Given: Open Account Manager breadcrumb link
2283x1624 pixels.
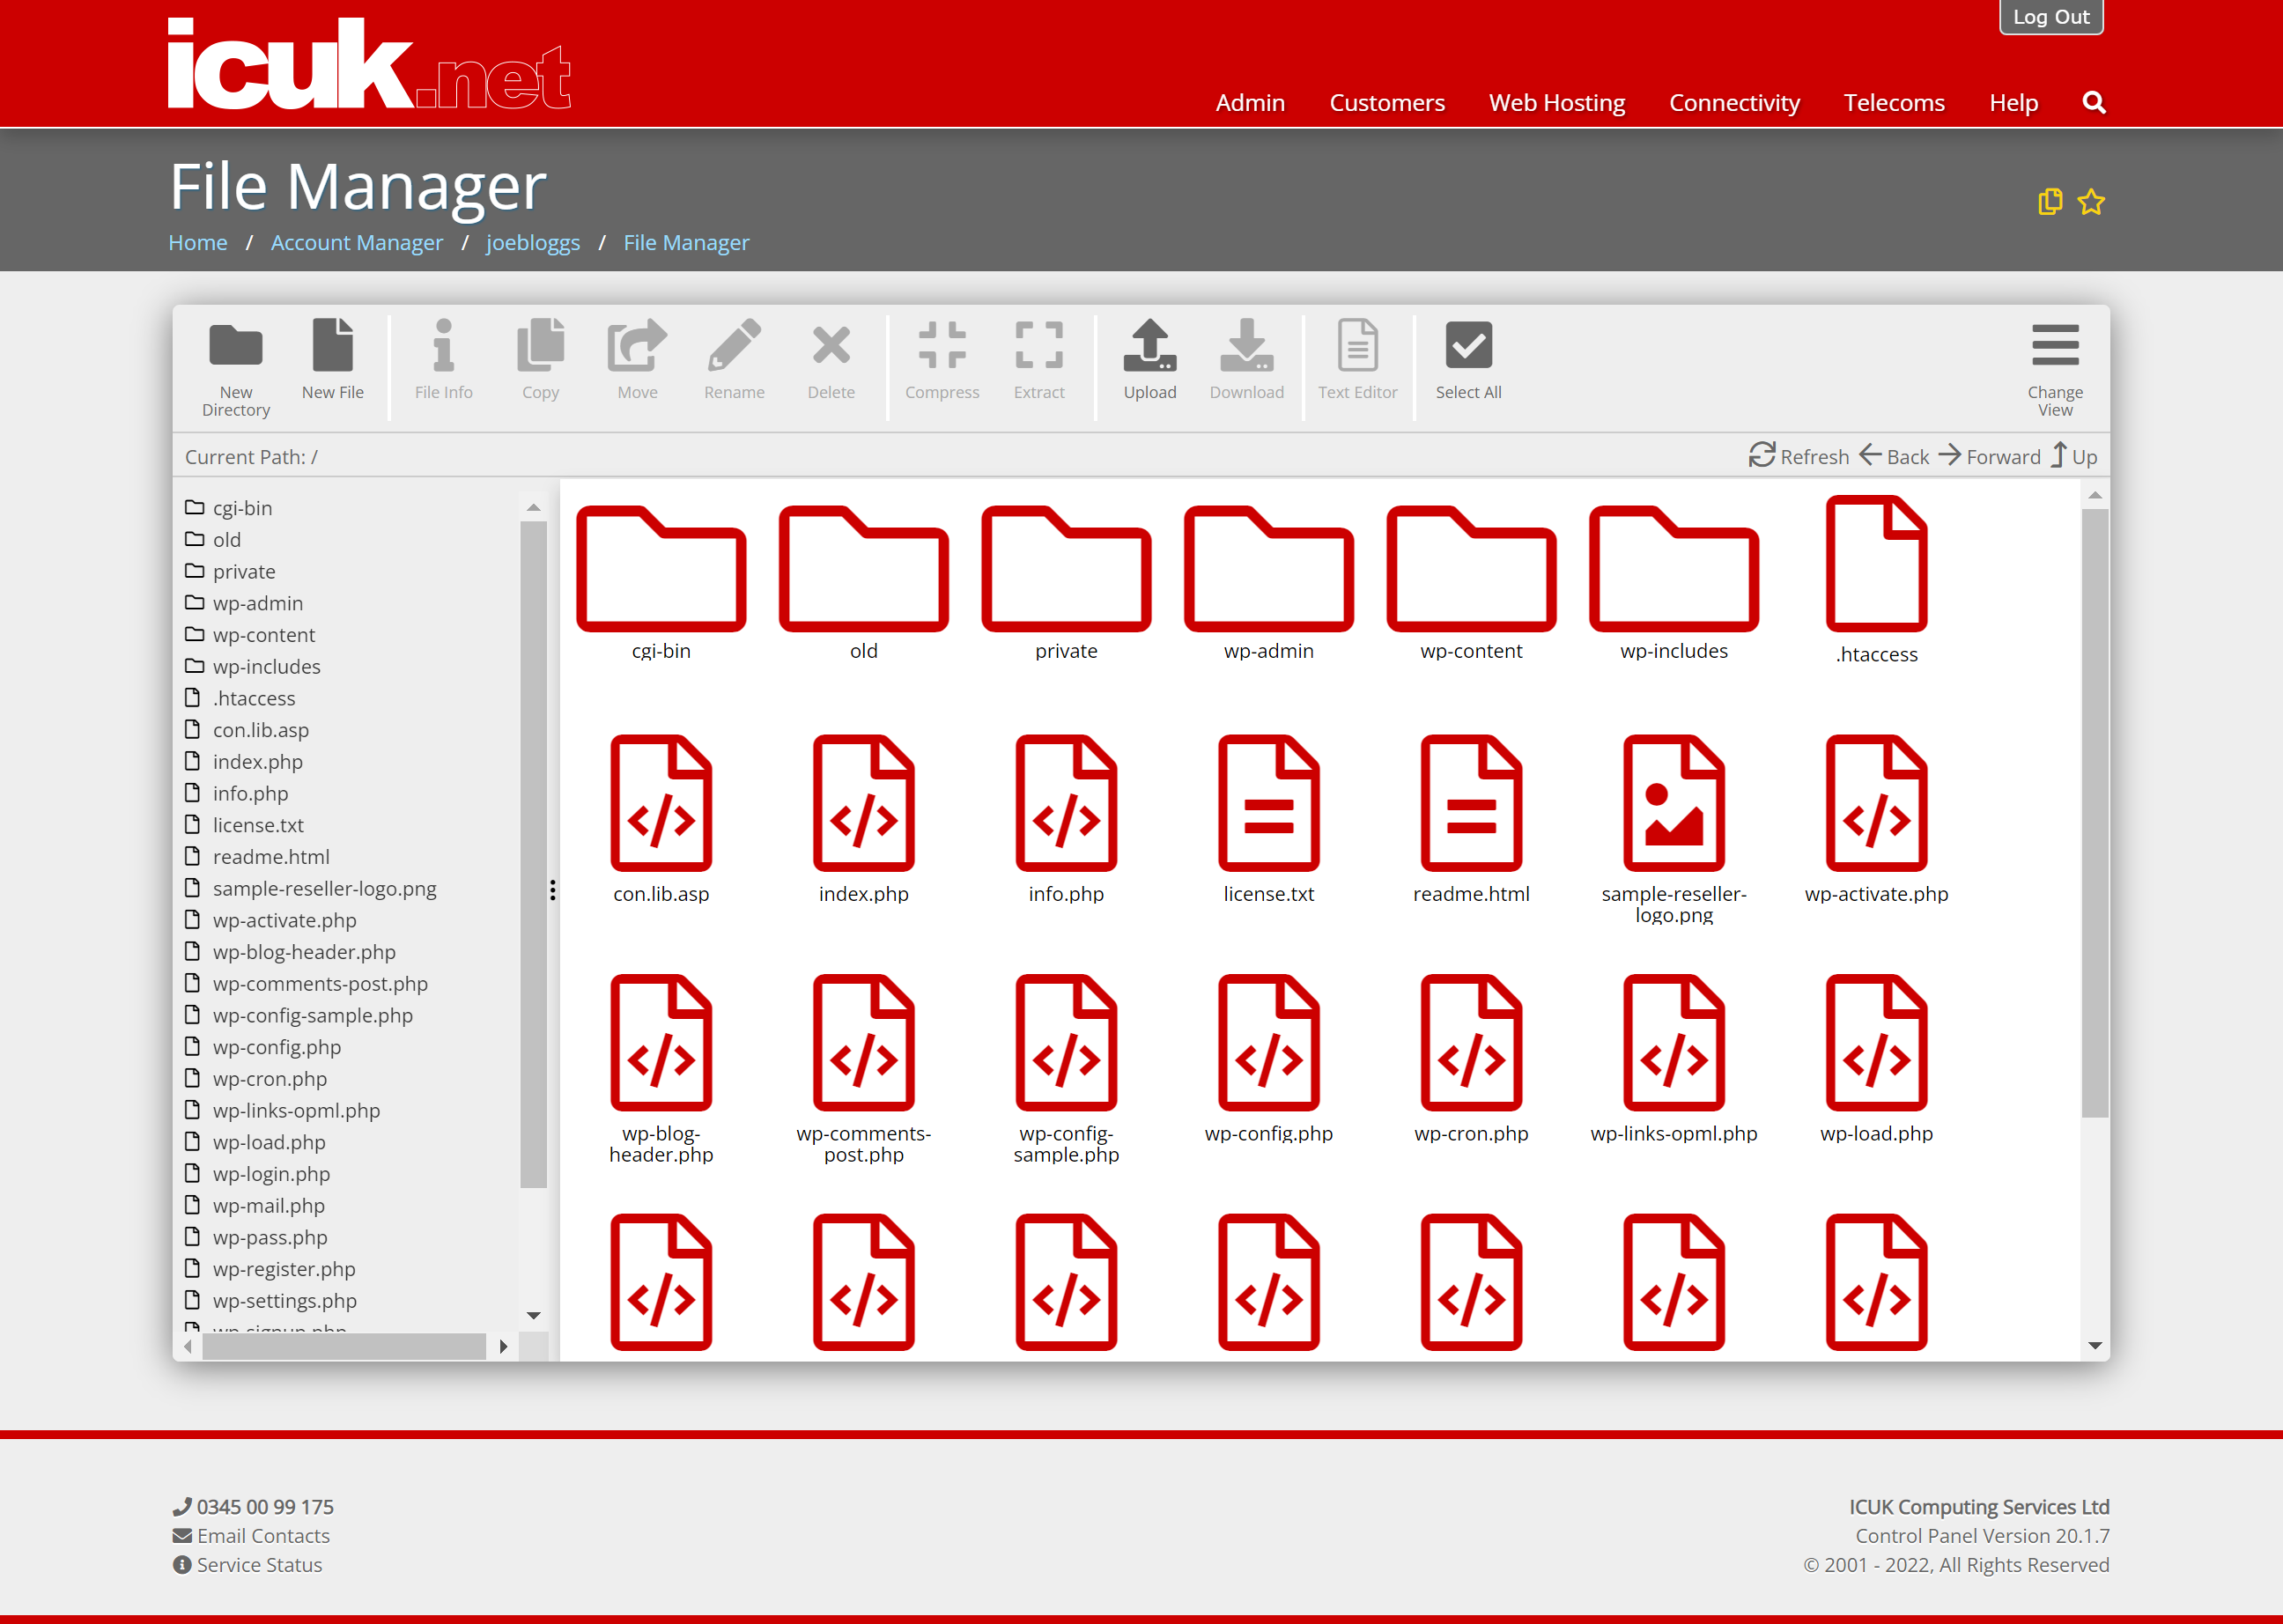Looking at the screenshot, I should [x=357, y=242].
